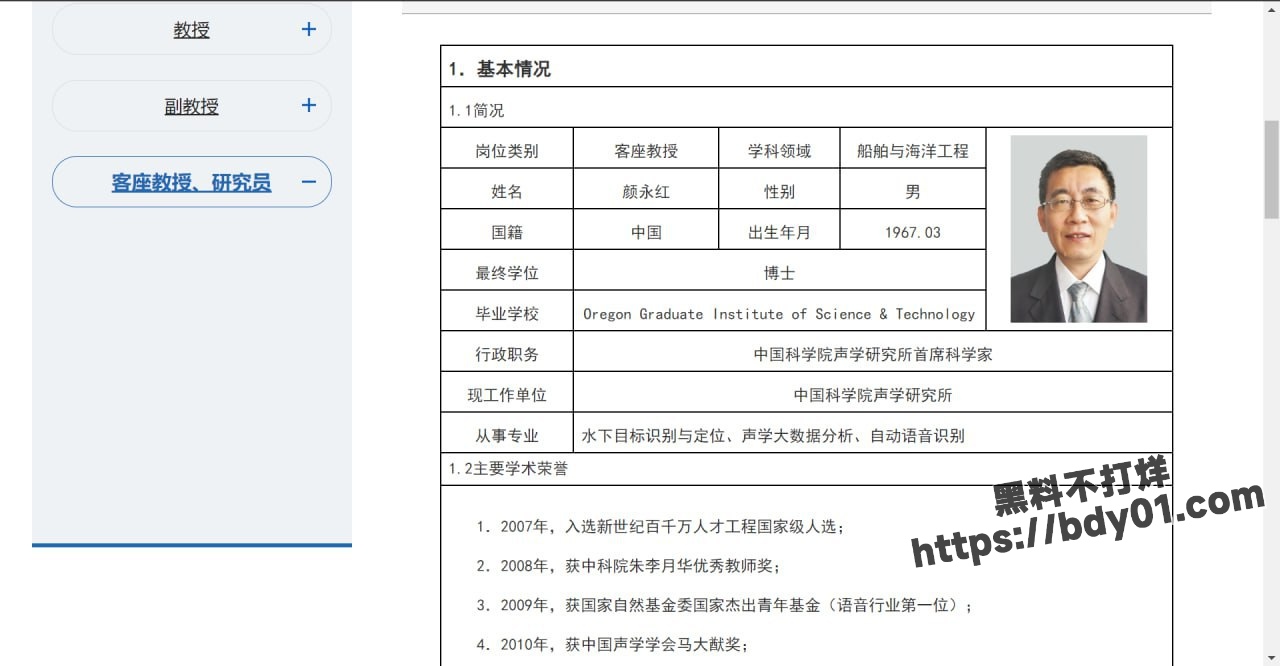Expand the 教授 section plus icon
1280x666 pixels.
tap(309, 29)
